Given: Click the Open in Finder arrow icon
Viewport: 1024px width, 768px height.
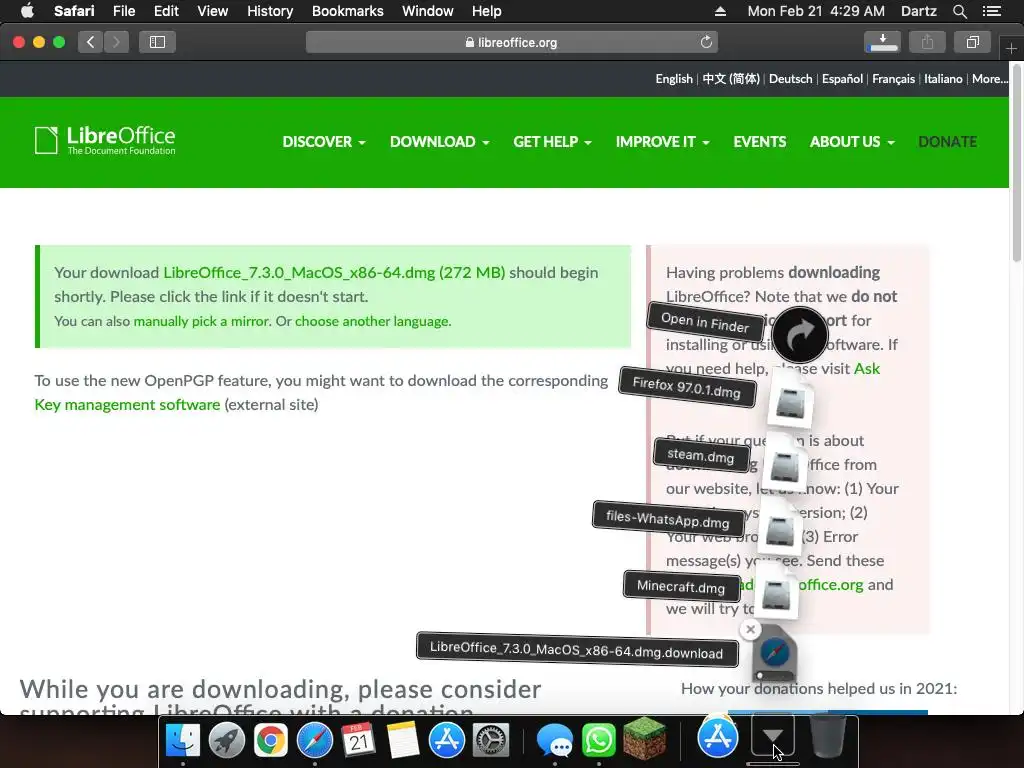Looking at the screenshot, I should coord(799,335).
